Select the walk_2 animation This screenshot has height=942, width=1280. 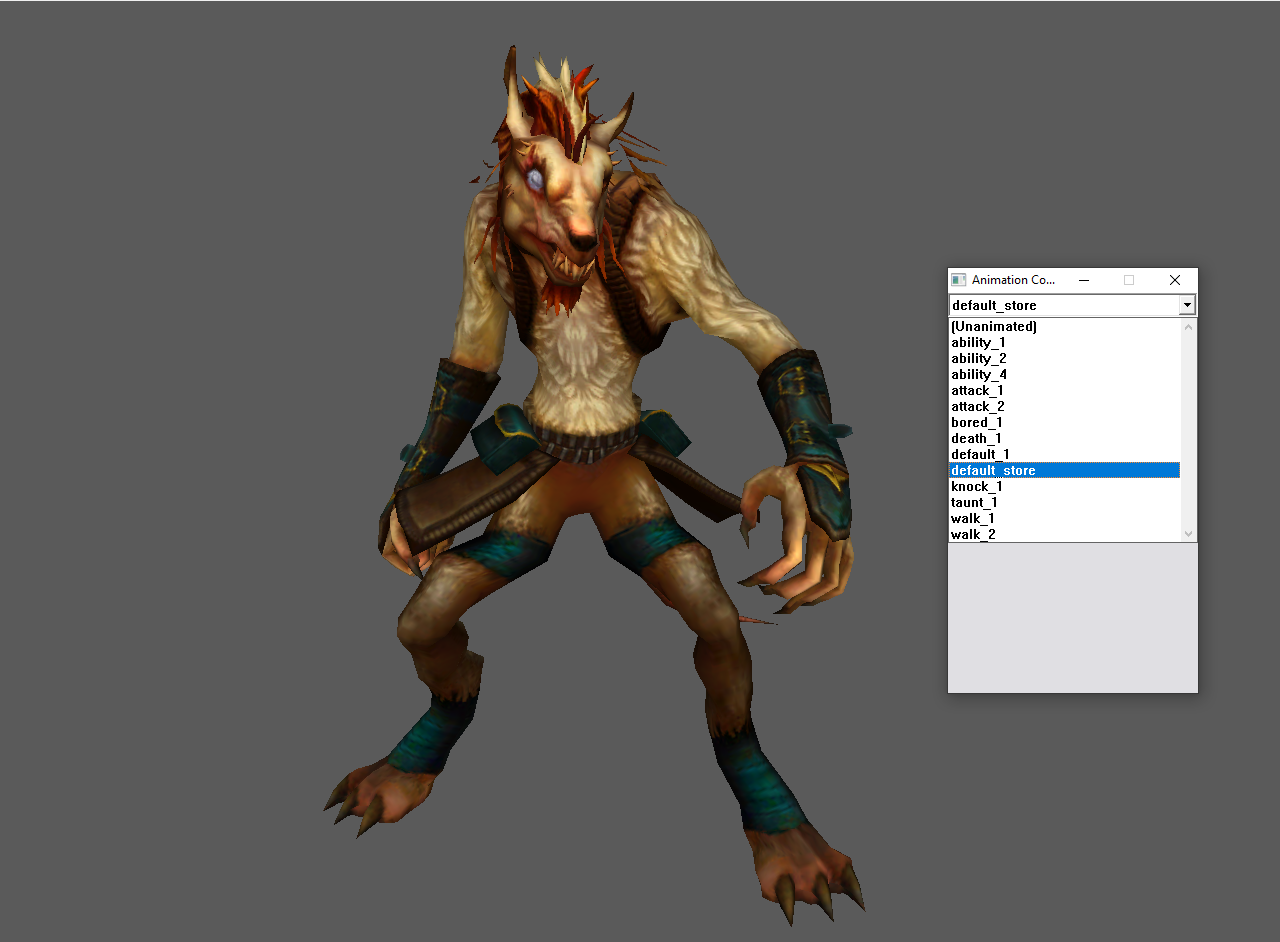point(1064,534)
